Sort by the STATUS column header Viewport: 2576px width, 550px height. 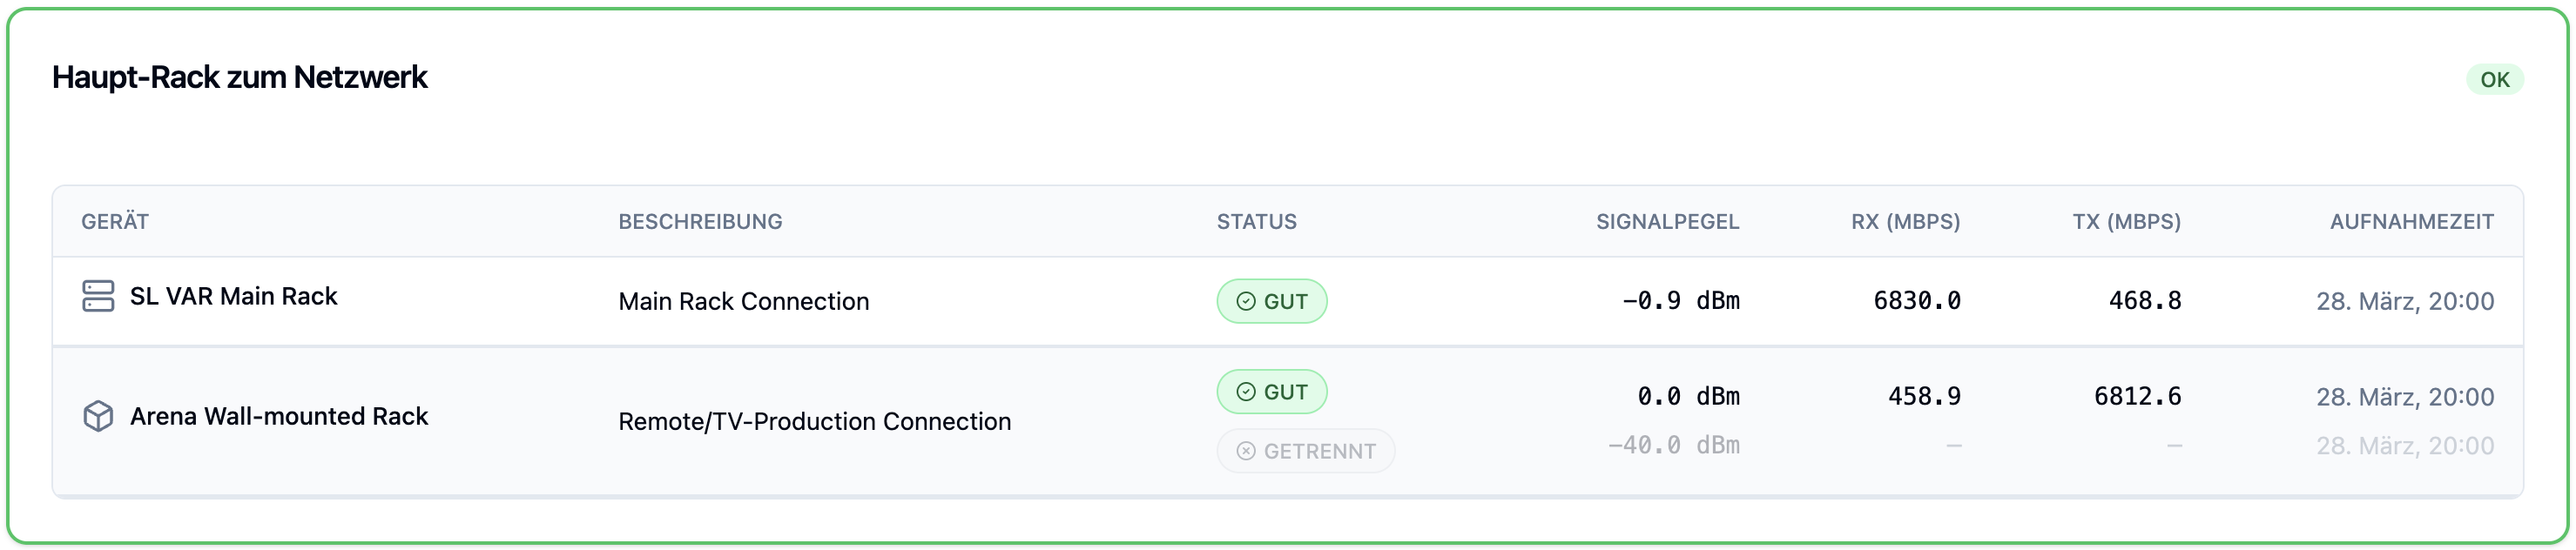point(1256,222)
